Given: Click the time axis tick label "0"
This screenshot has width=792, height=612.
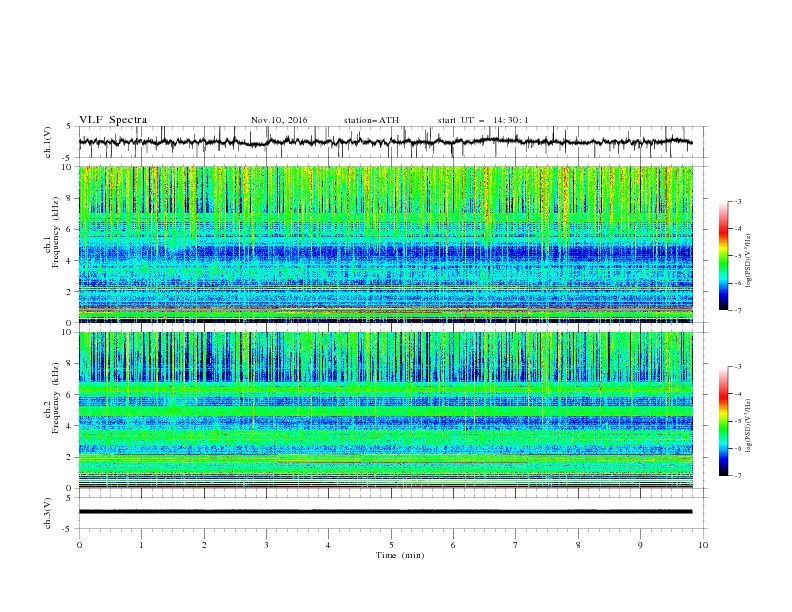Looking at the screenshot, I should click(79, 545).
